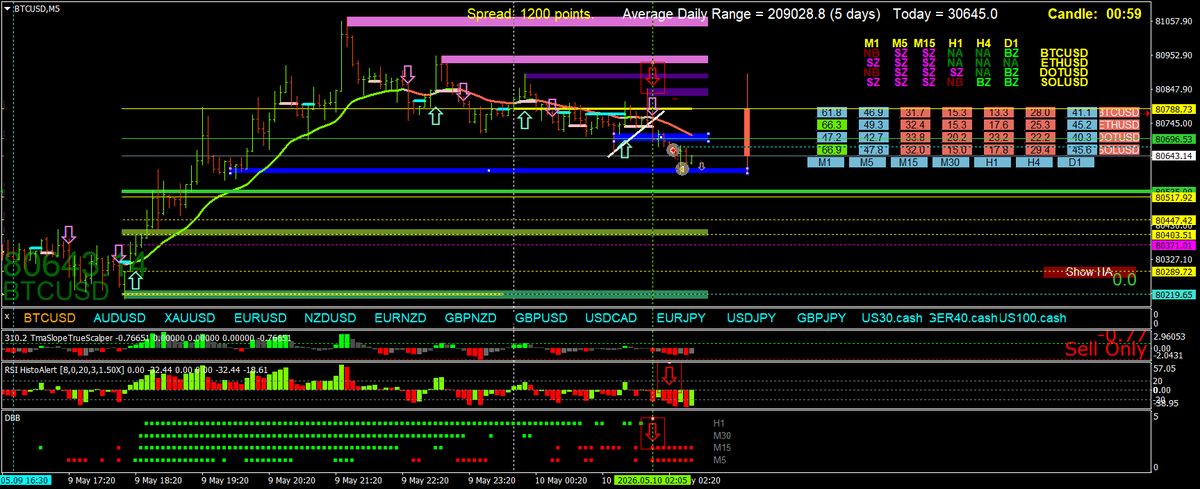The image size is (1200, 489).
Task: Switch to the M30 timeframe button
Action: (x=949, y=161)
